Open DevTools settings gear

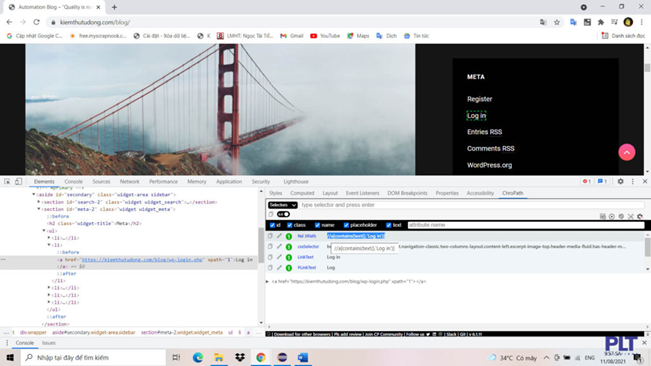point(620,181)
